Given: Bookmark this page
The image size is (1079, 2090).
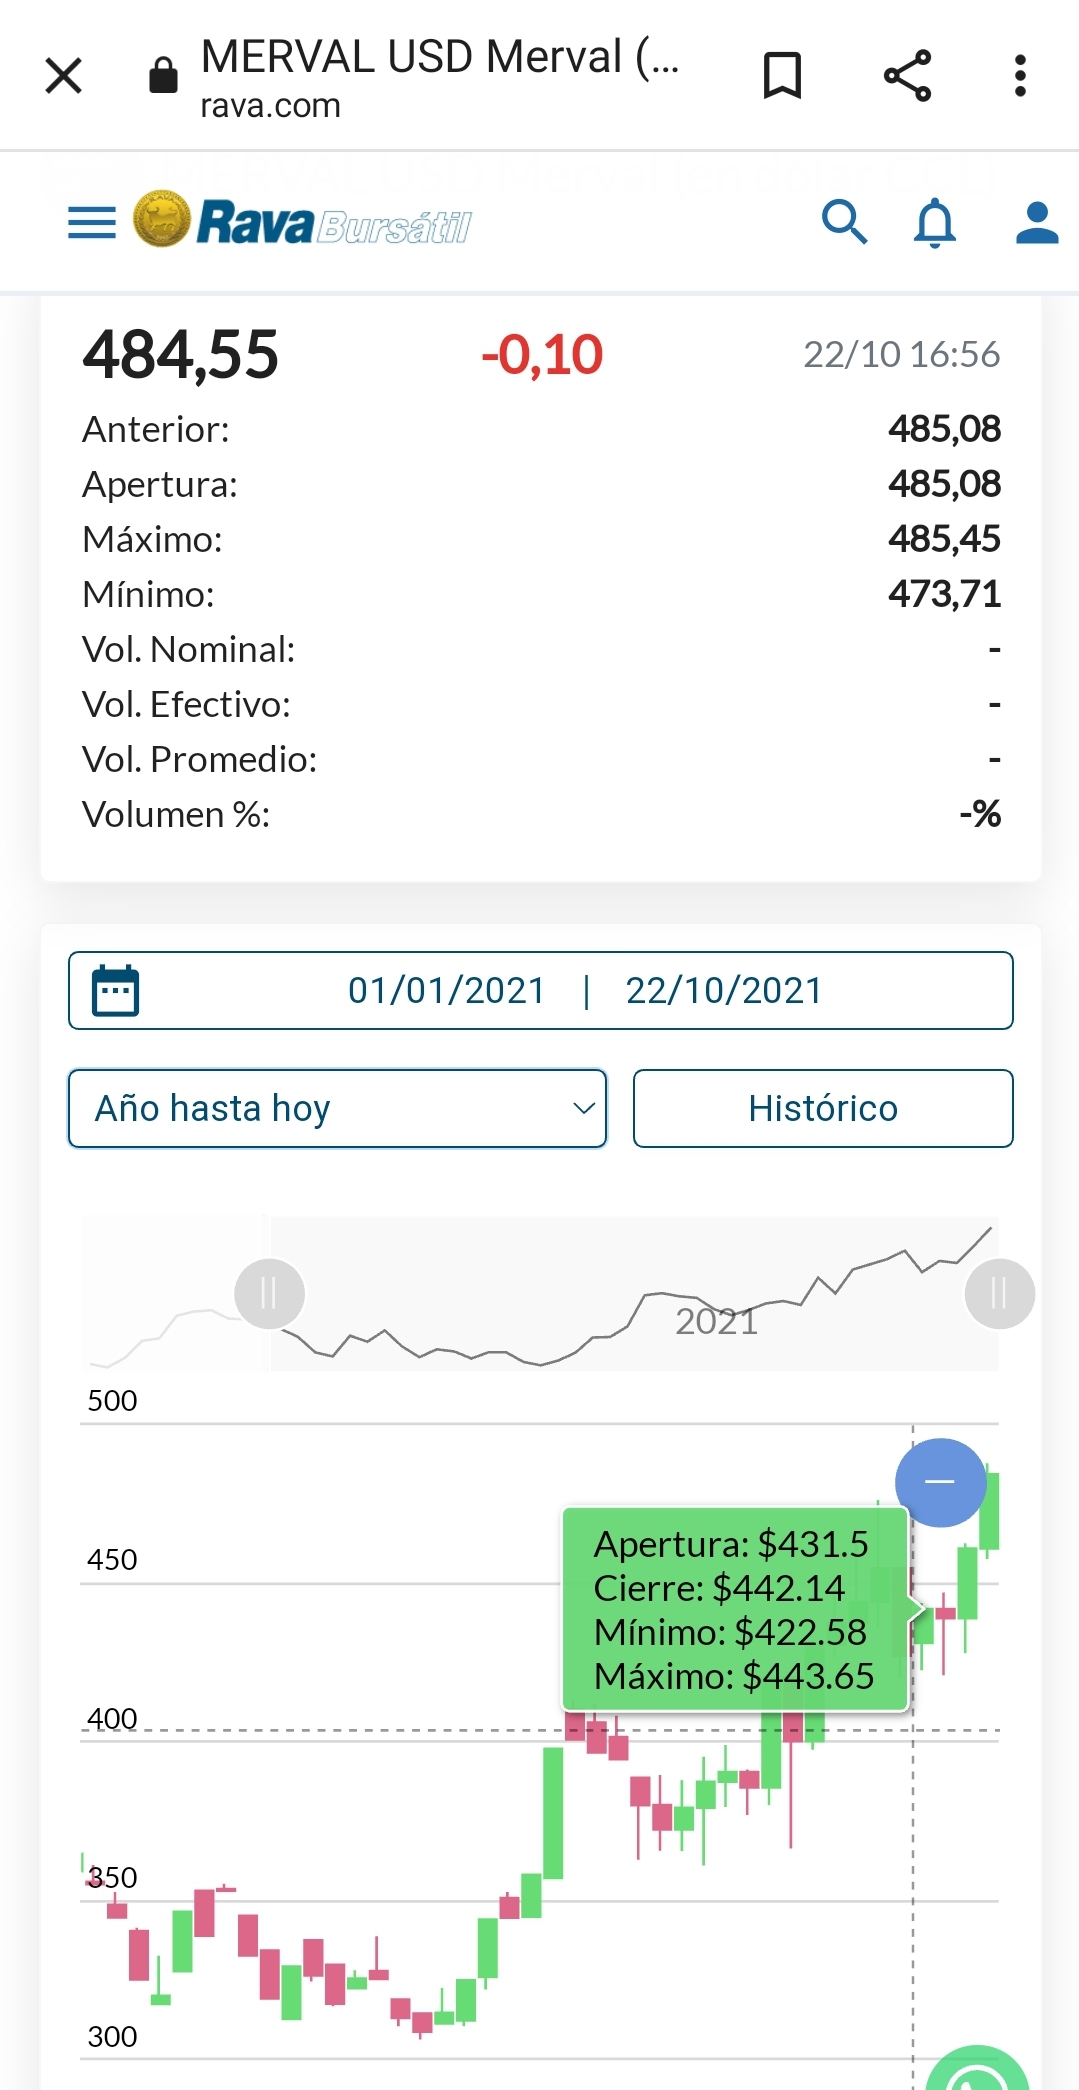Looking at the screenshot, I should point(782,76).
